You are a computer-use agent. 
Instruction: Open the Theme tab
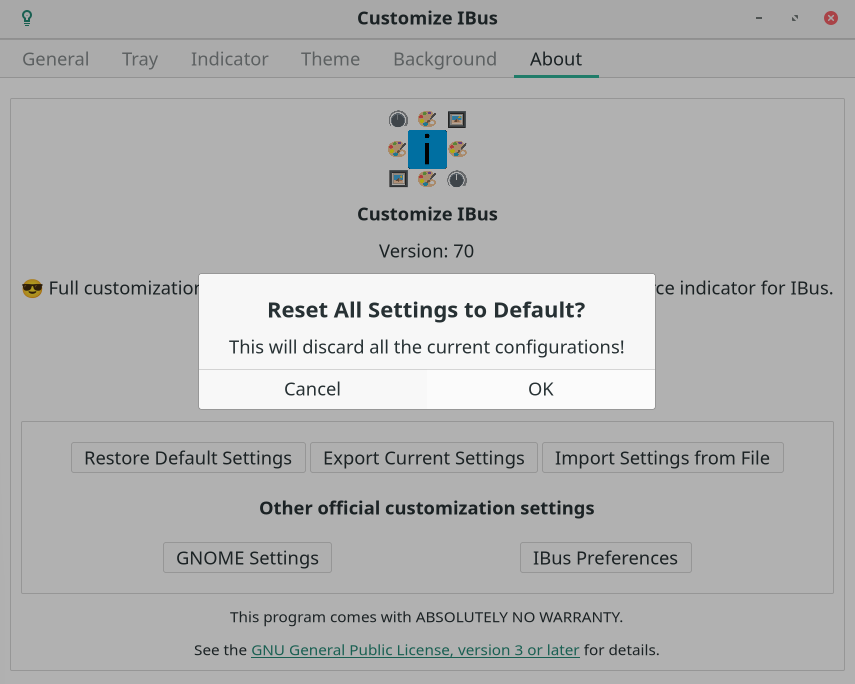click(x=330, y=59)
